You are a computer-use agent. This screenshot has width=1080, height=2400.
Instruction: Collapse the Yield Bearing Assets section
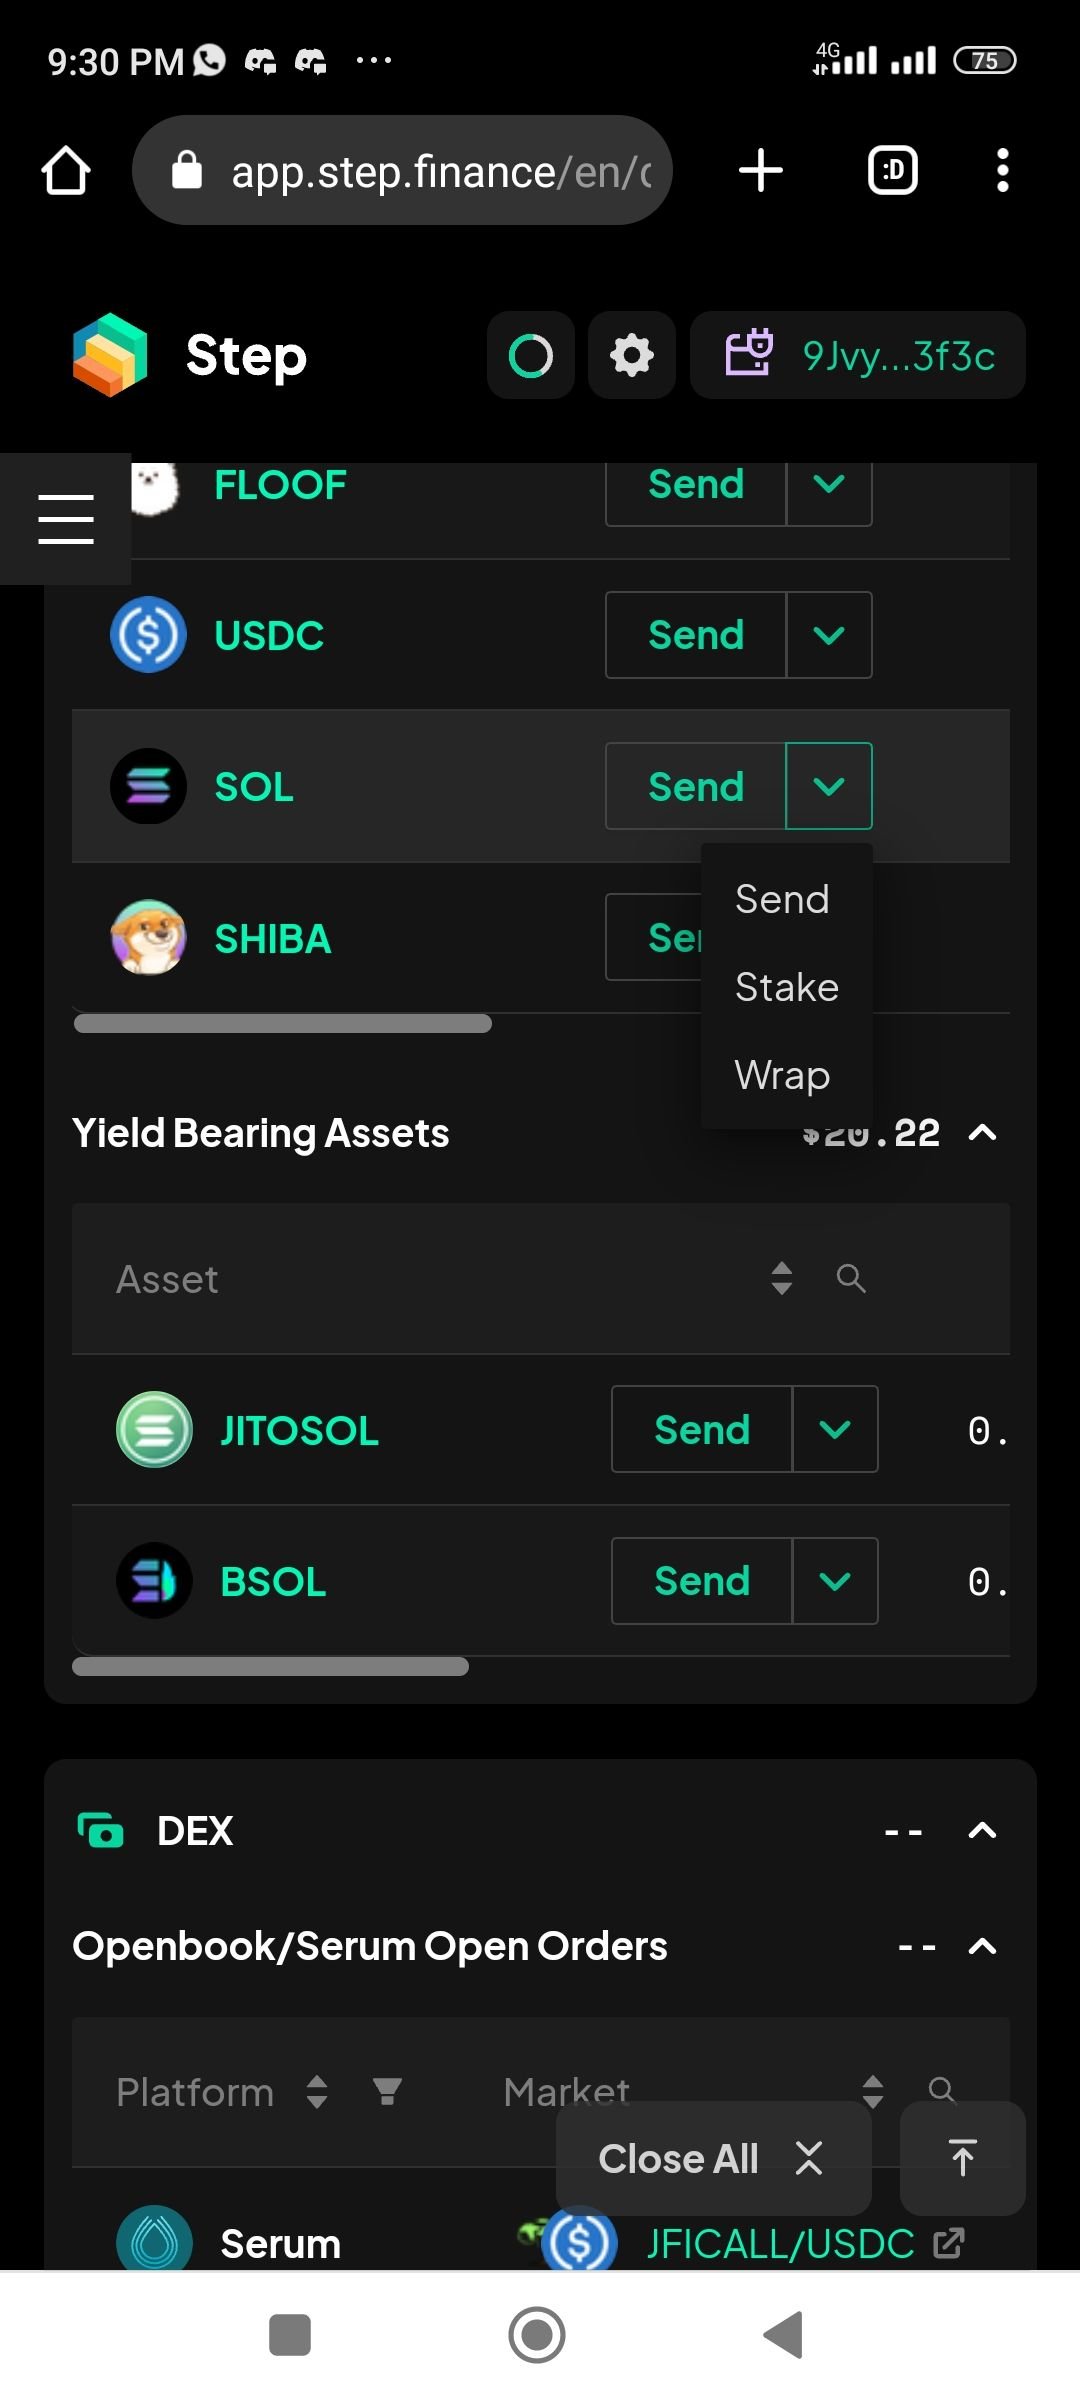click(x=983, y=1132)
